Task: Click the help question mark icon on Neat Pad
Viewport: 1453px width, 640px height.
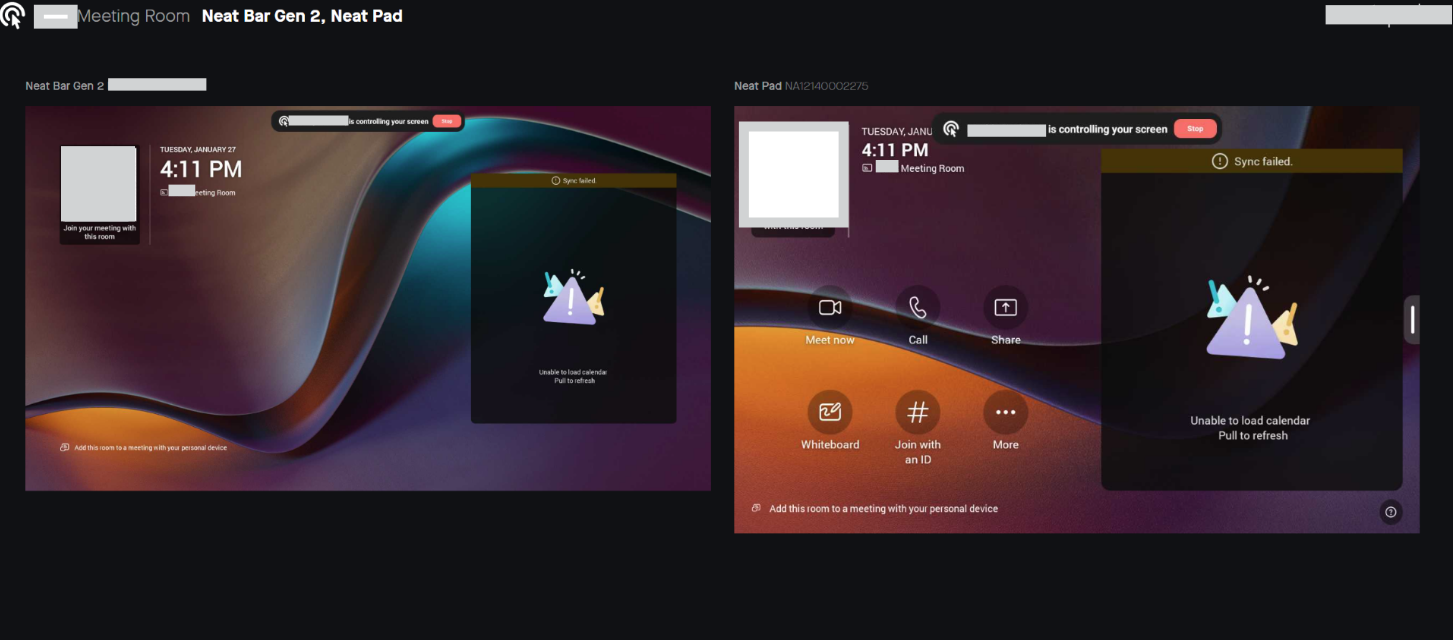Action: pos(1390,512)
